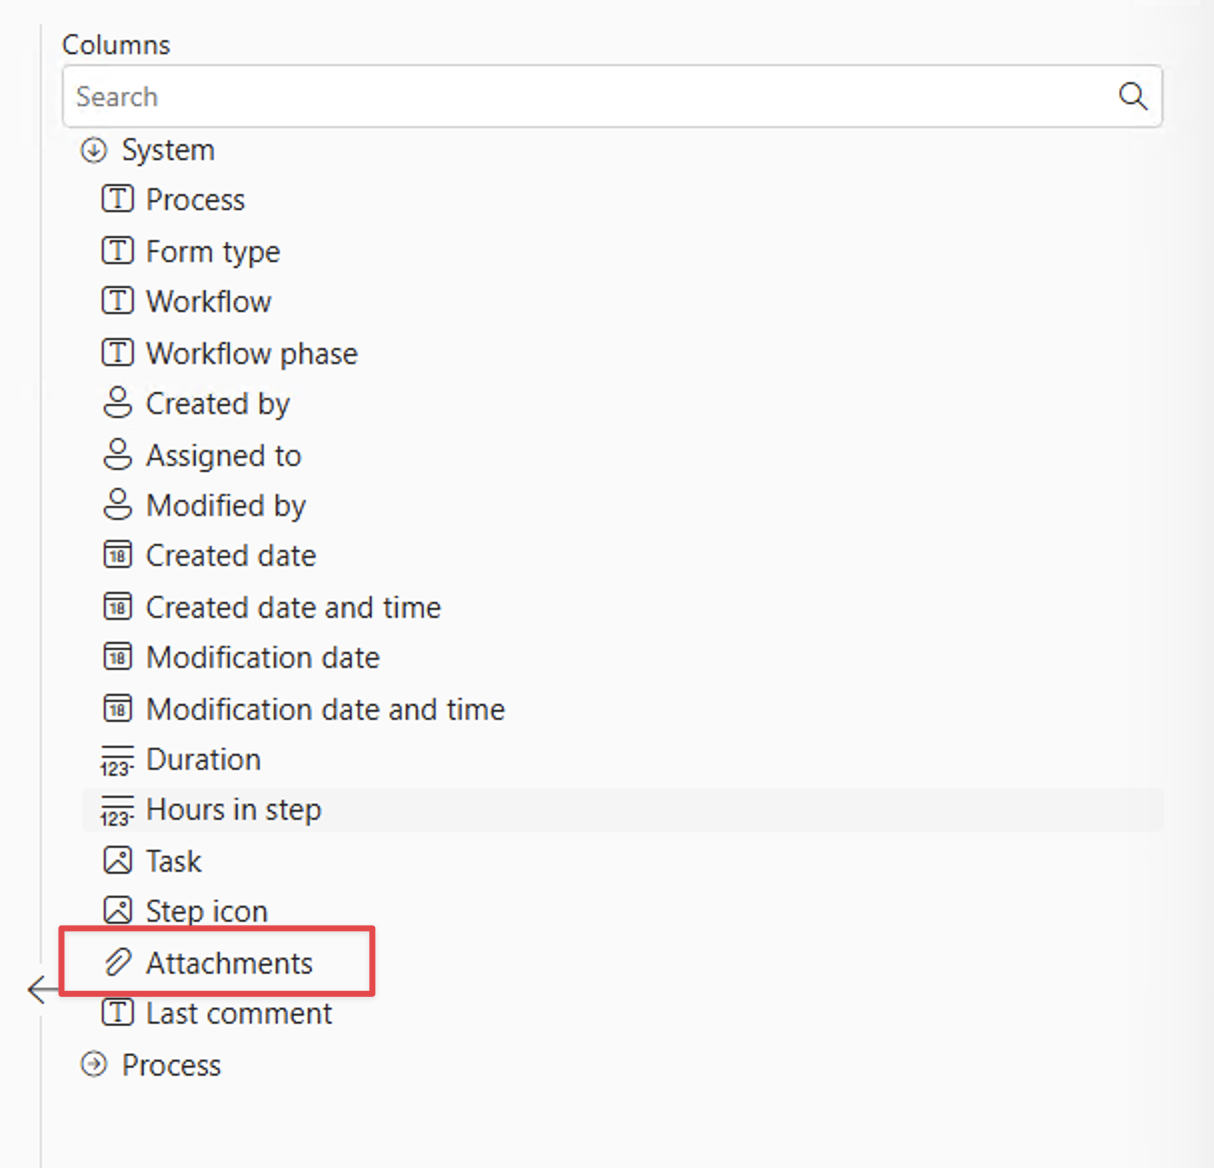Click the text icon beside Process column
Screen dimensions: 1214x1168
(117, 199)
